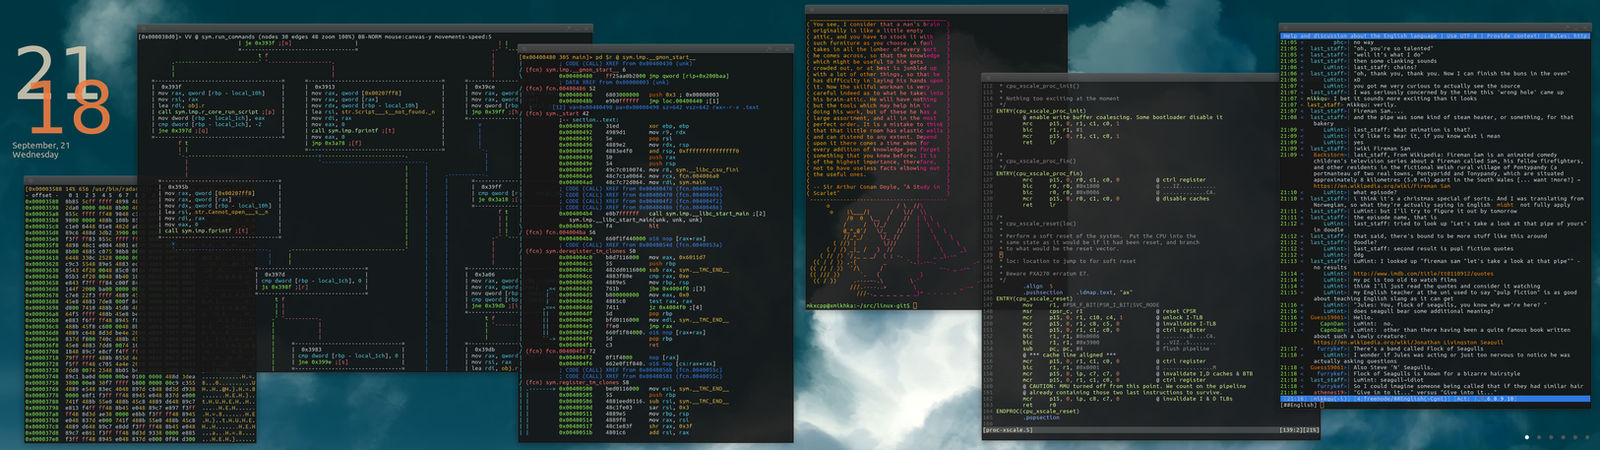Click the "sym.register_tm_clones 50" function label

[x=573, y=381]
